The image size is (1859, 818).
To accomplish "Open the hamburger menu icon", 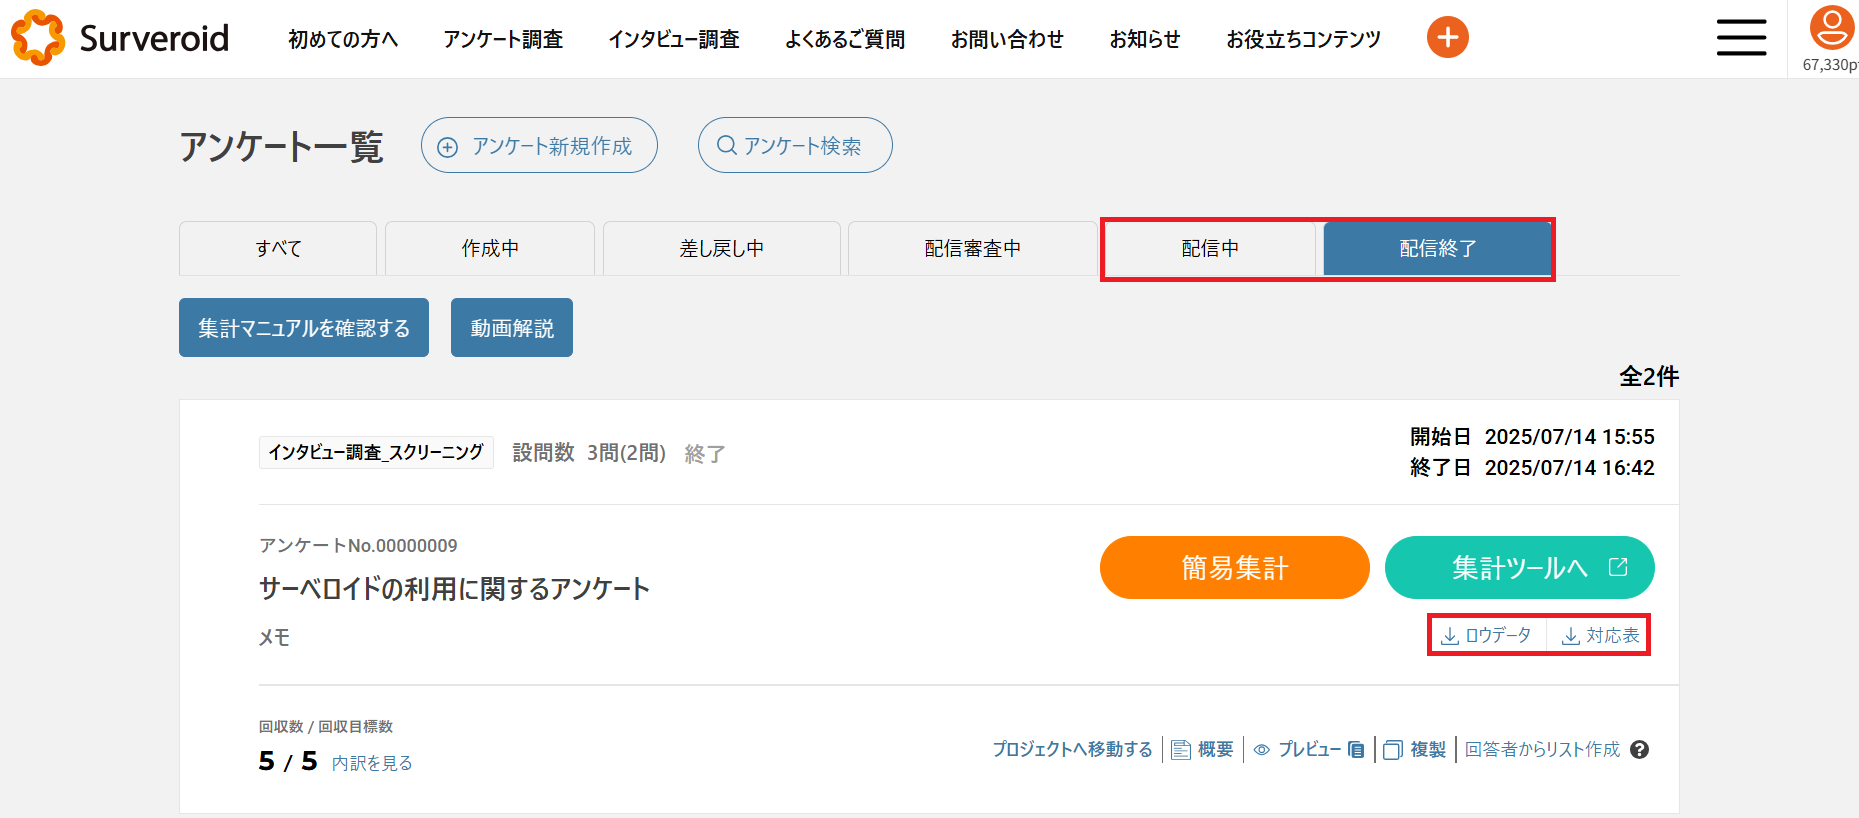I will (x=1741, y=38).
